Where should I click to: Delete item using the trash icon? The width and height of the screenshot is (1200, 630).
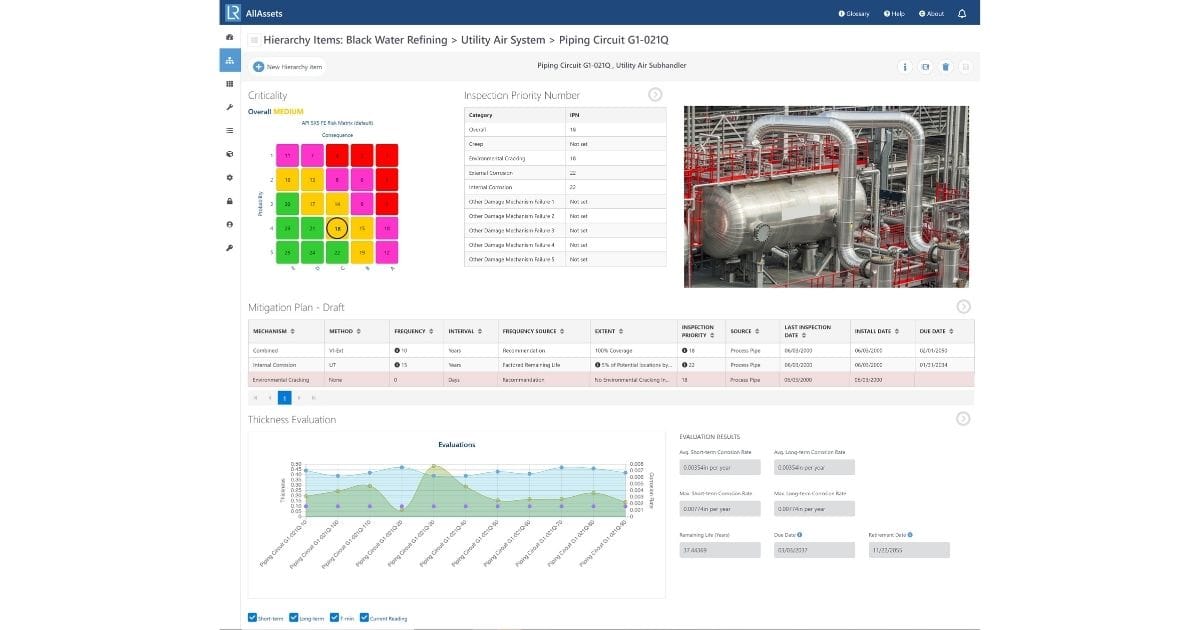click(945, 67)
